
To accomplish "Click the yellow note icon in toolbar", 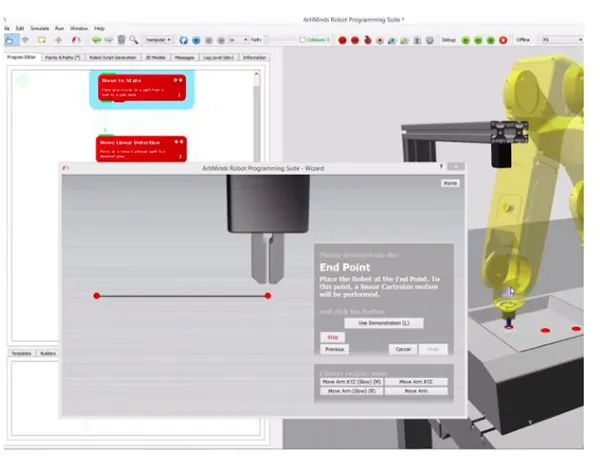I will point(42,40).
